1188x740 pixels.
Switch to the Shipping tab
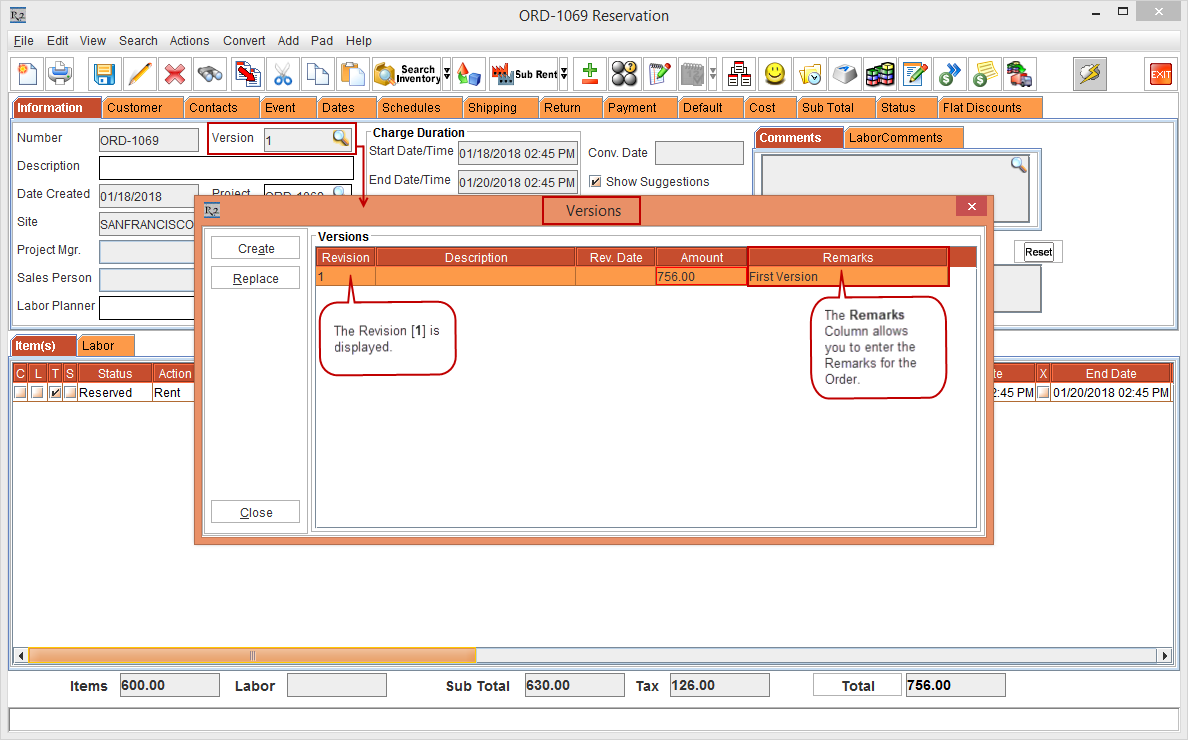492,108
